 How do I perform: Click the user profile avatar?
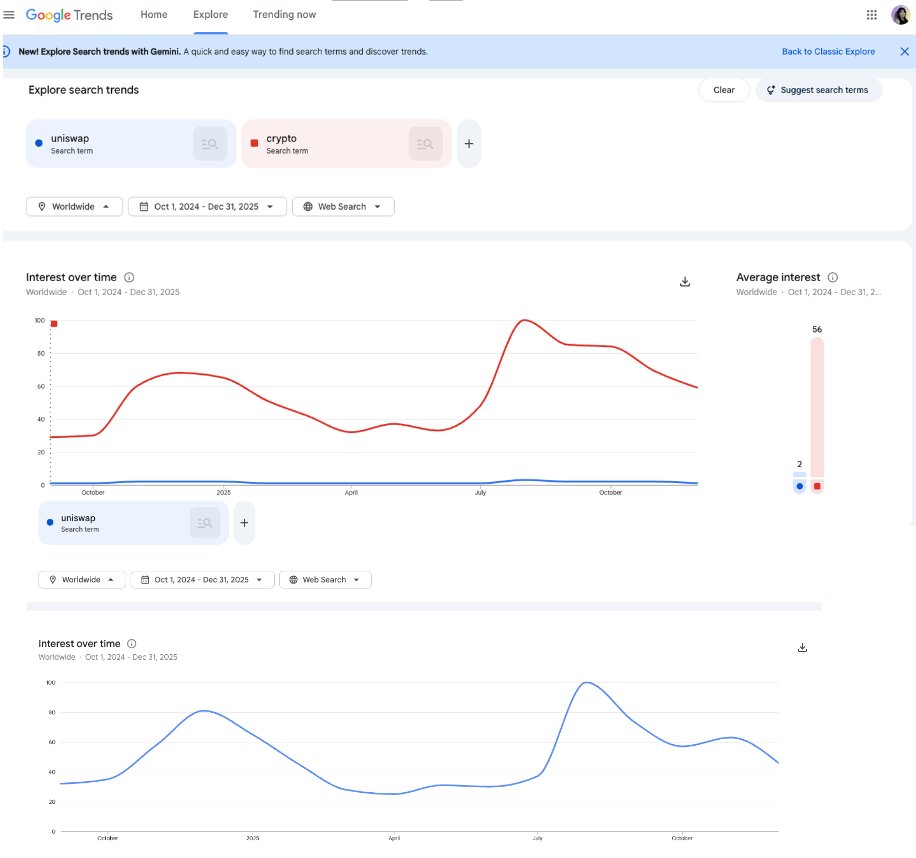click(x=900, y=15)
